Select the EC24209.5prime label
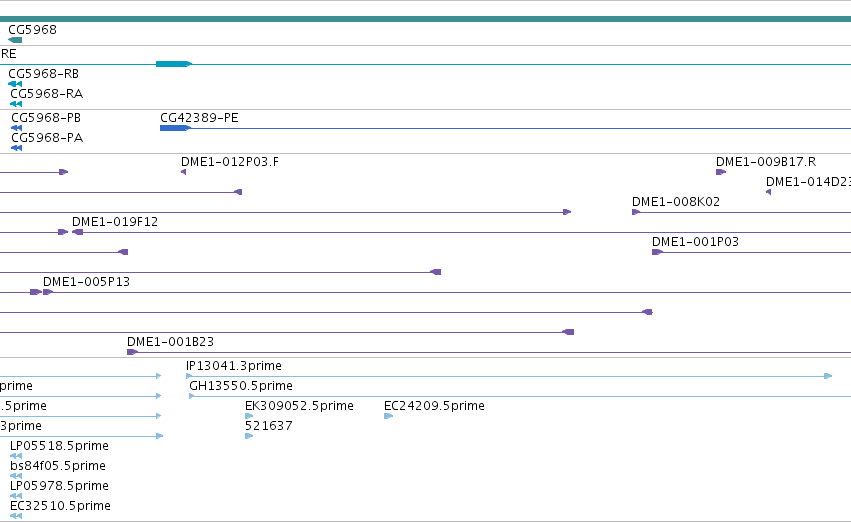The height and width of the screenshot is (522, 851). tap(434, 406)
